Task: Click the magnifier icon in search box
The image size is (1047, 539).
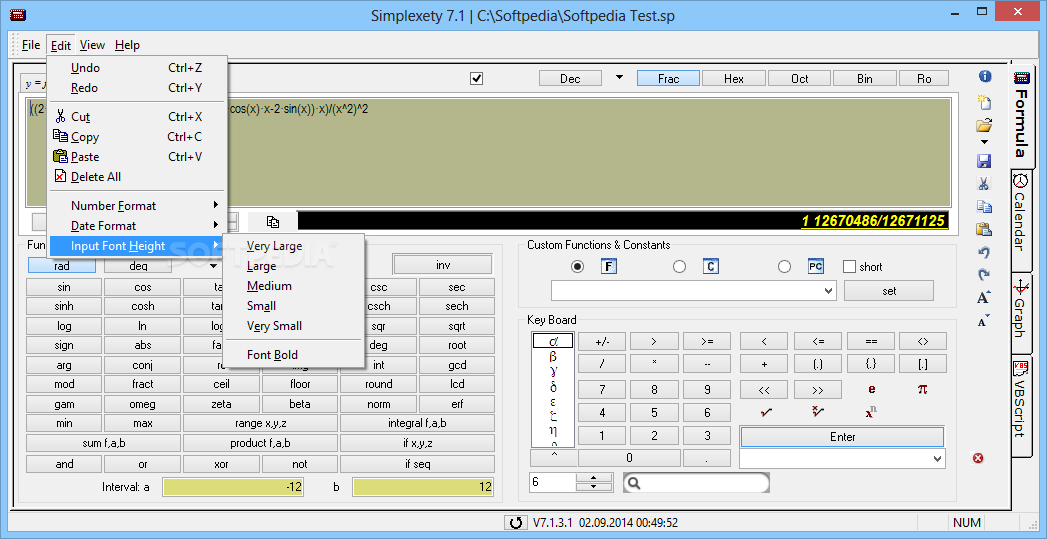Action: (x=634, y=482)
